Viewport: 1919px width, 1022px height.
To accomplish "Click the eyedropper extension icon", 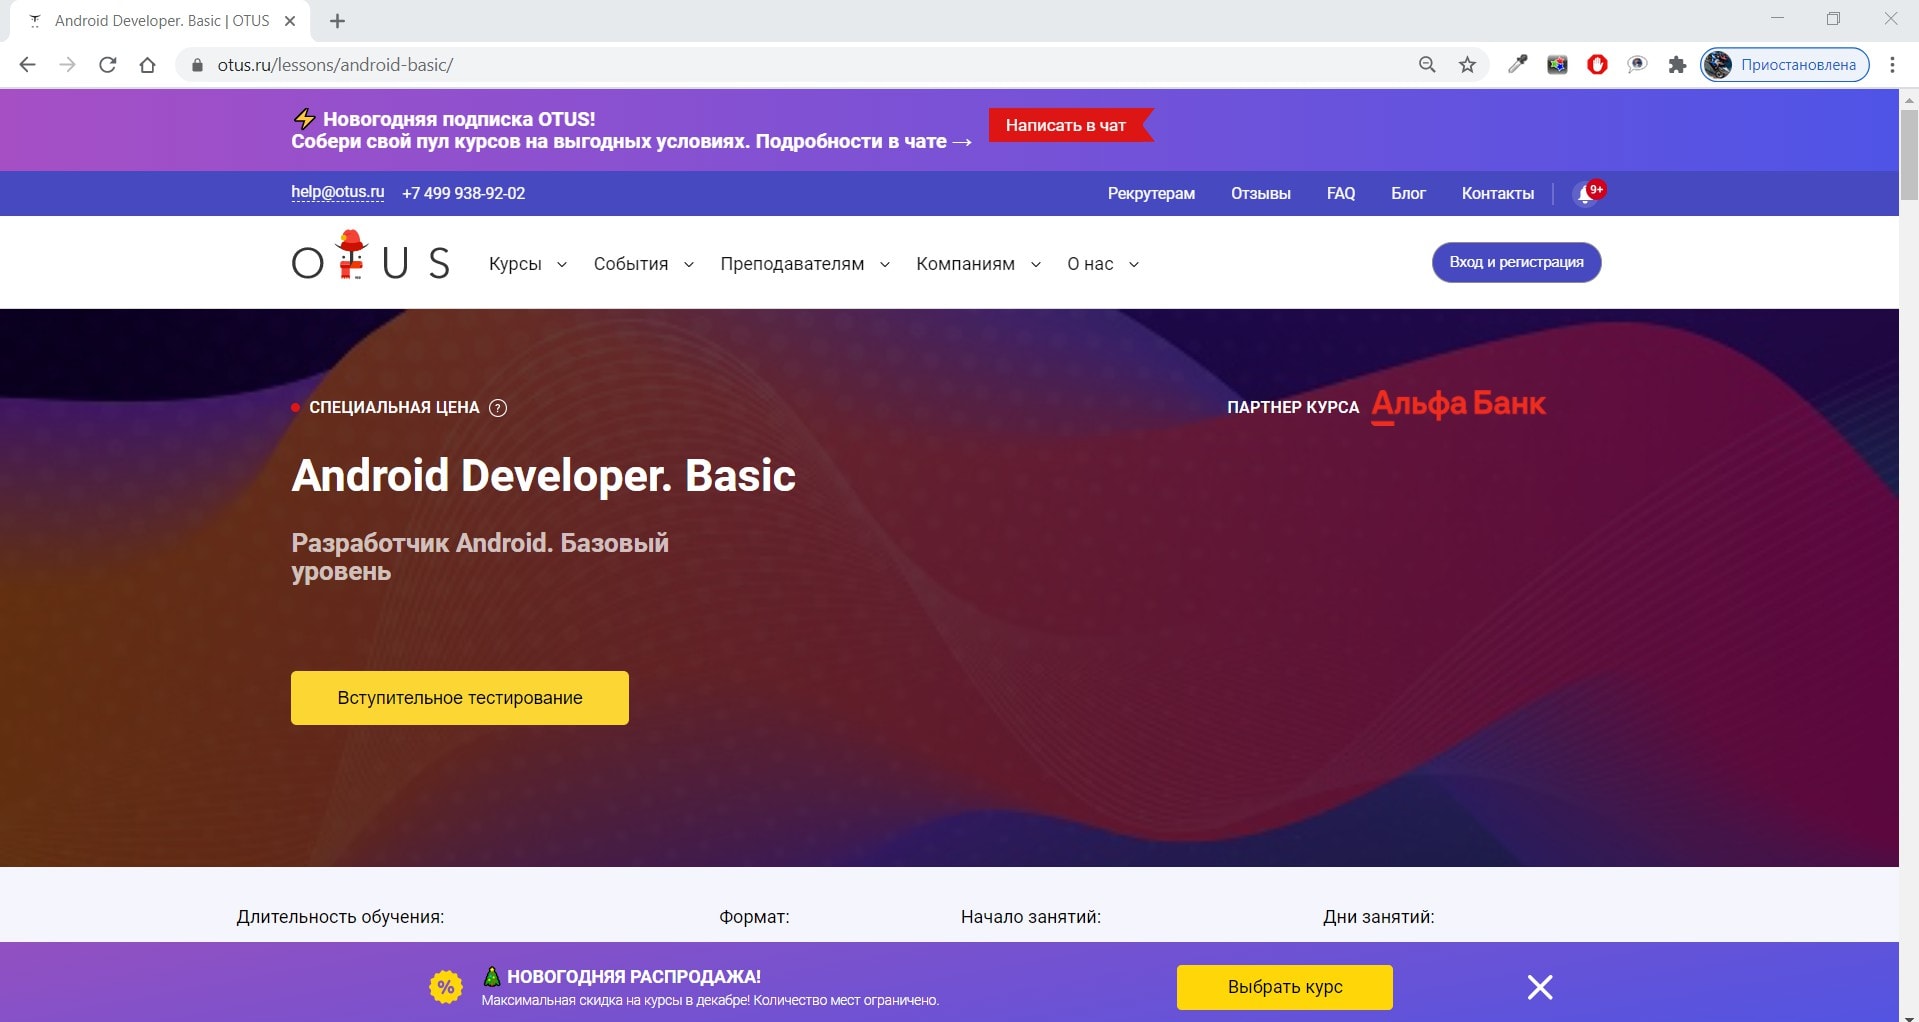I will (1518, 65).
